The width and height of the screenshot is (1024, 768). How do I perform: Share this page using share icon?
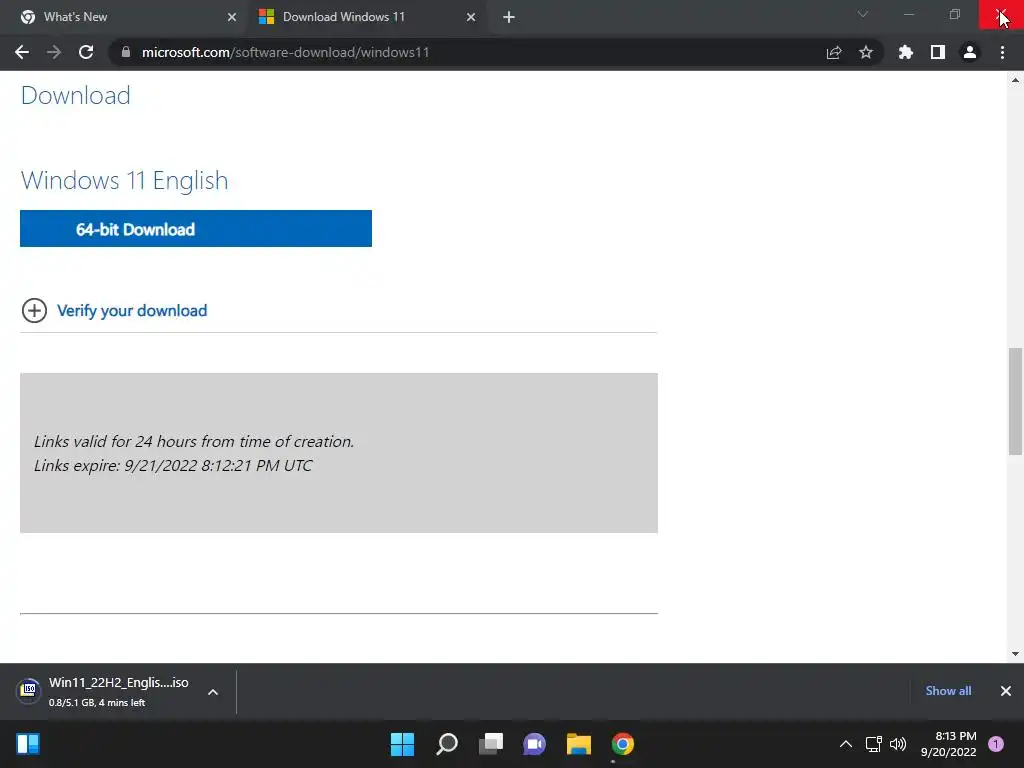(x=834, y=53)
